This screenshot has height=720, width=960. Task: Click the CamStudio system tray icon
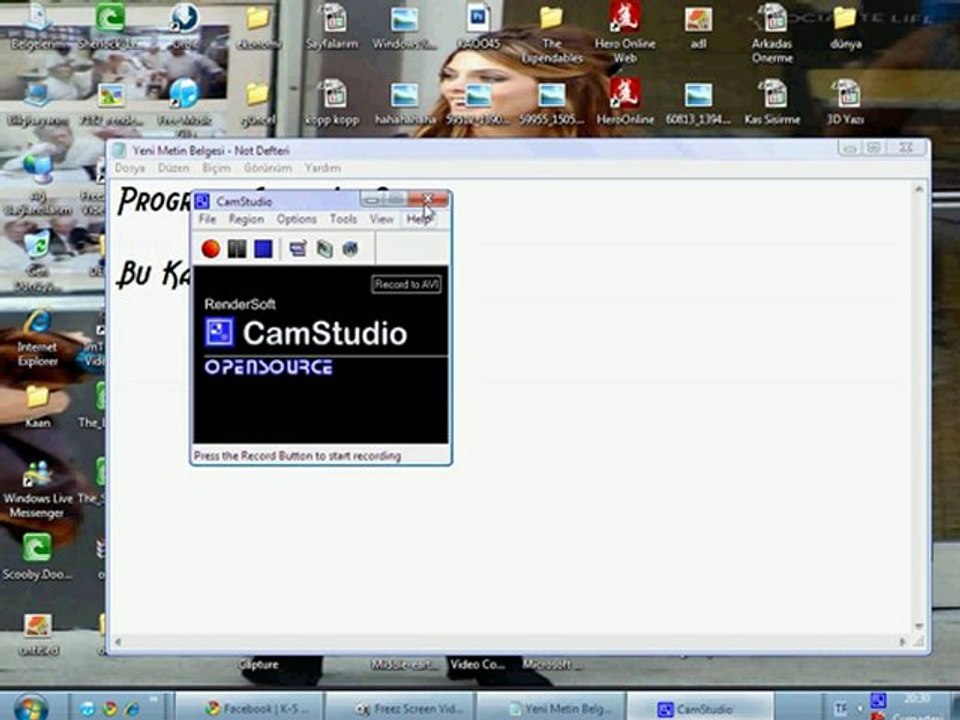click(879, 700)
